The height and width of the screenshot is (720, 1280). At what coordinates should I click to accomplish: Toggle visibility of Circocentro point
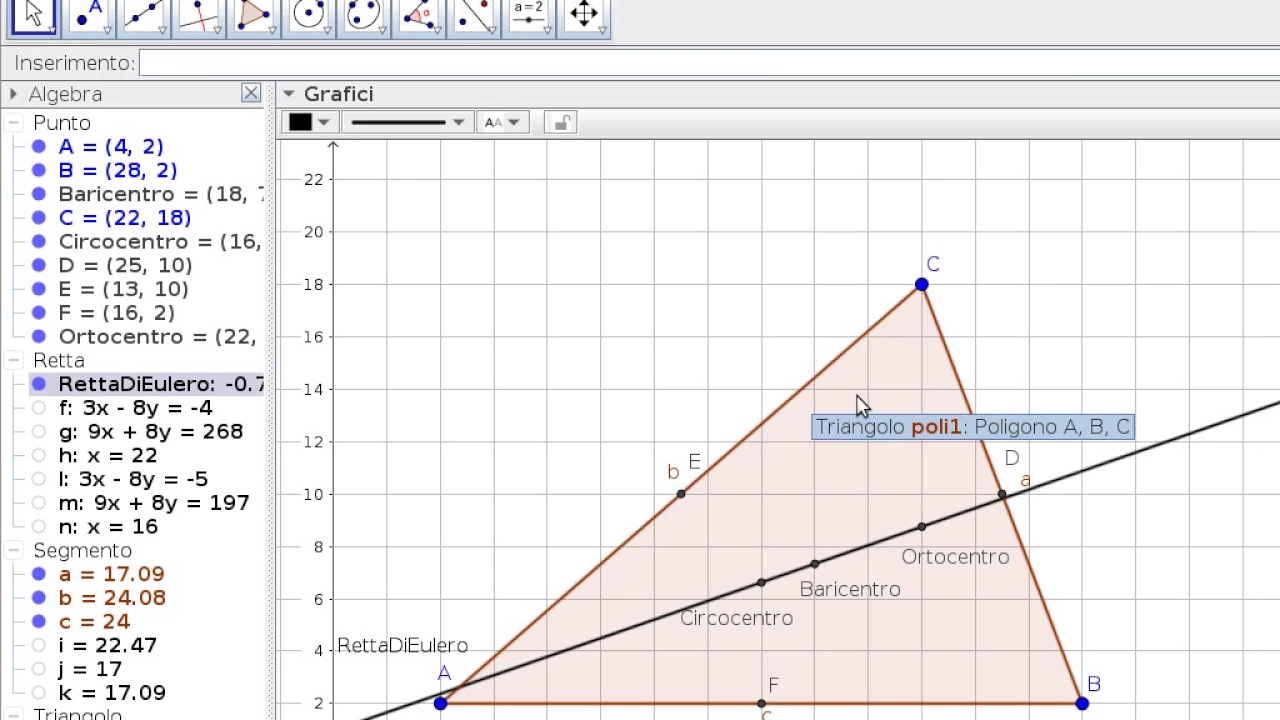(x=39, y=242)
